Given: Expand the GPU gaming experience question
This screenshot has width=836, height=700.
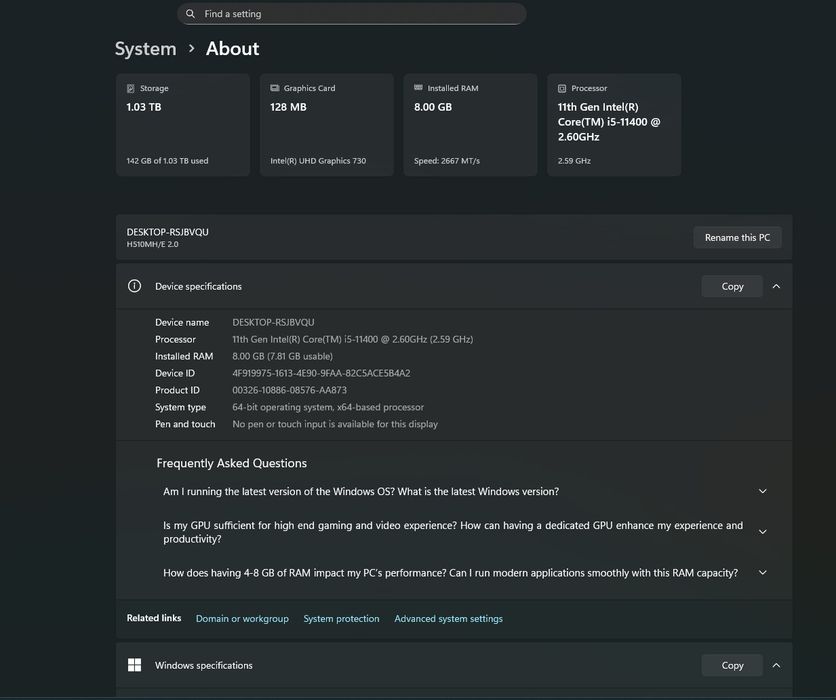Looking at the screenshot, I should (763, 532).
